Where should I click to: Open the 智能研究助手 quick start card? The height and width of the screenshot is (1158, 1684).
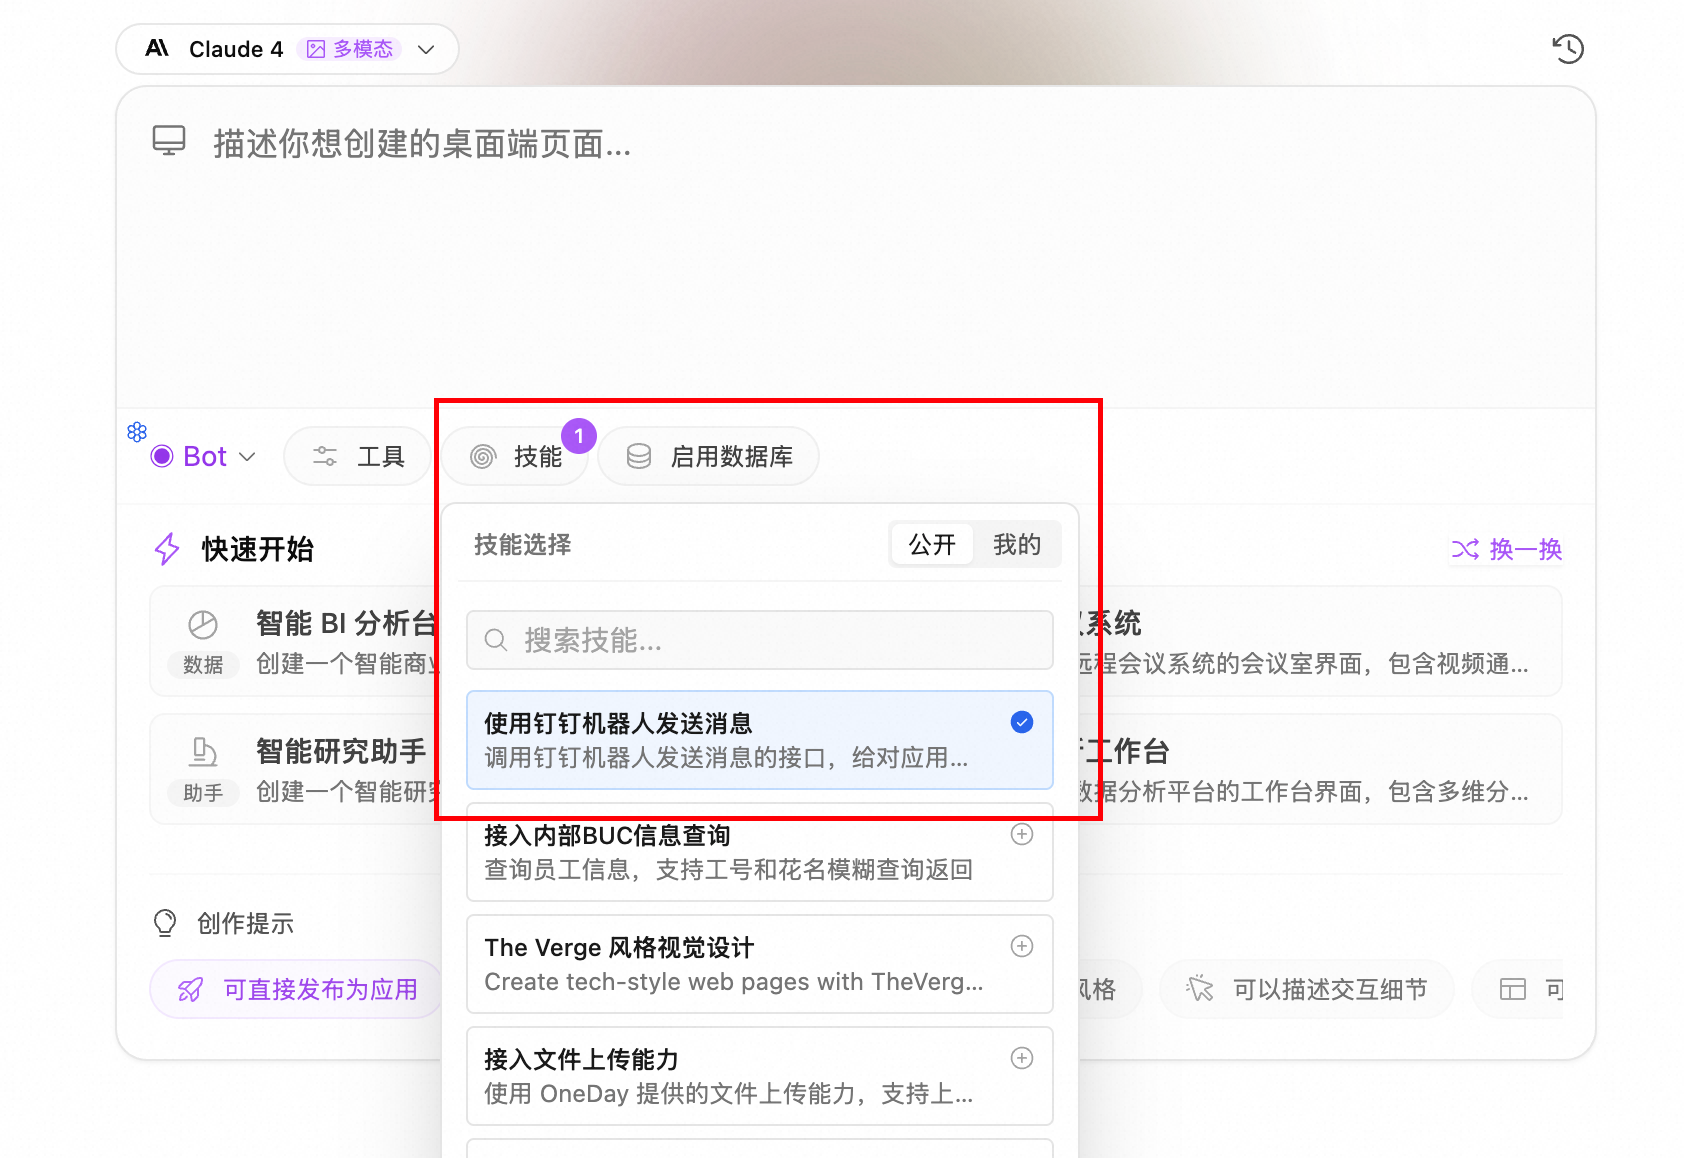(296, 769)
